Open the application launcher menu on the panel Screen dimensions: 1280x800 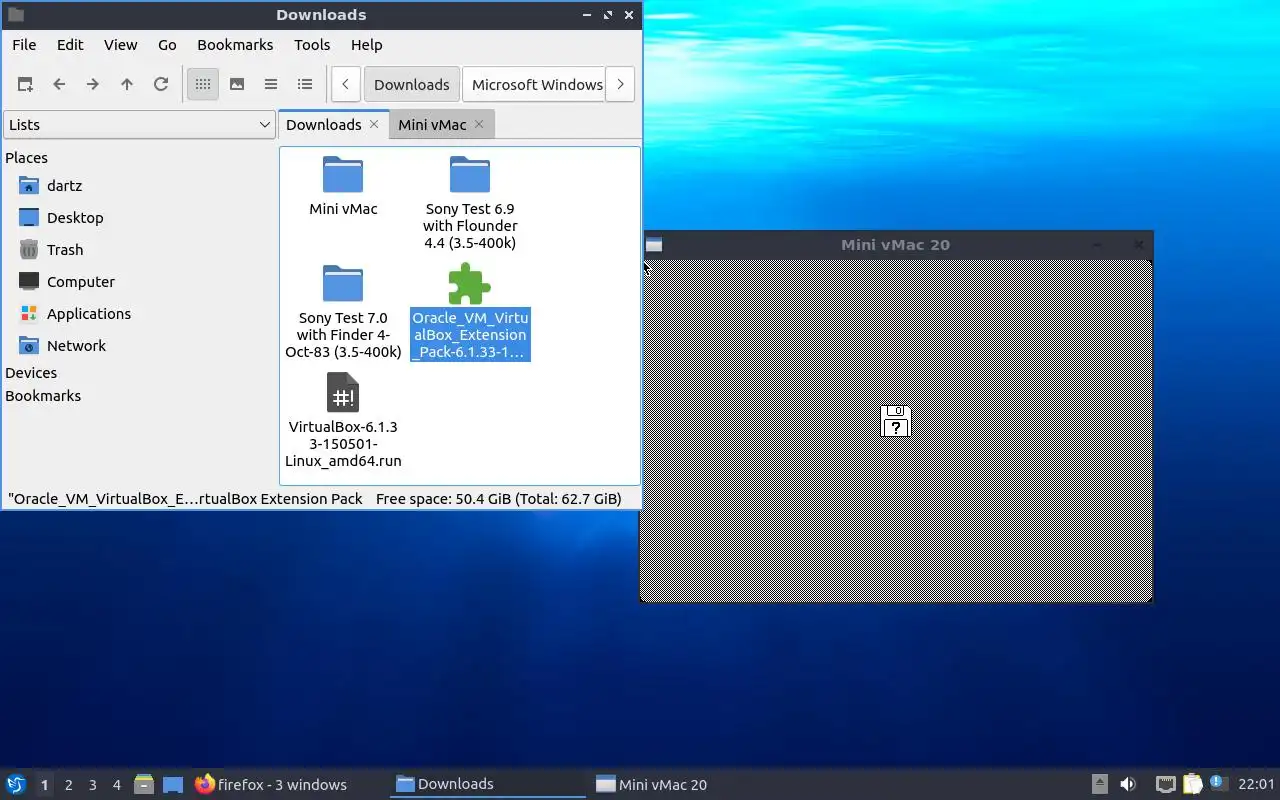16,785
